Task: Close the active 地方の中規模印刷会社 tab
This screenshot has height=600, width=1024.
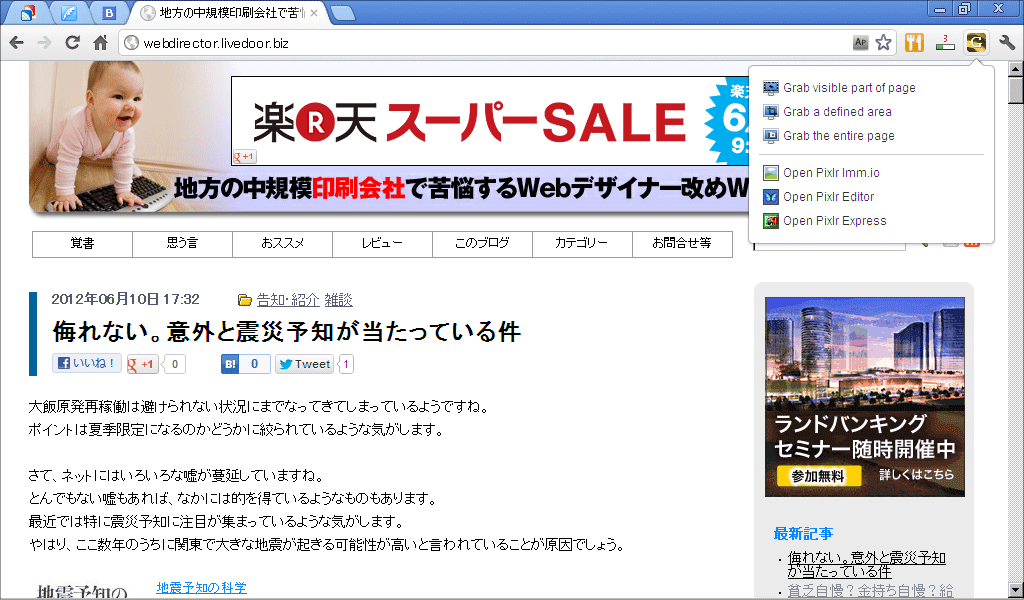Action: (x=314, y=12)
